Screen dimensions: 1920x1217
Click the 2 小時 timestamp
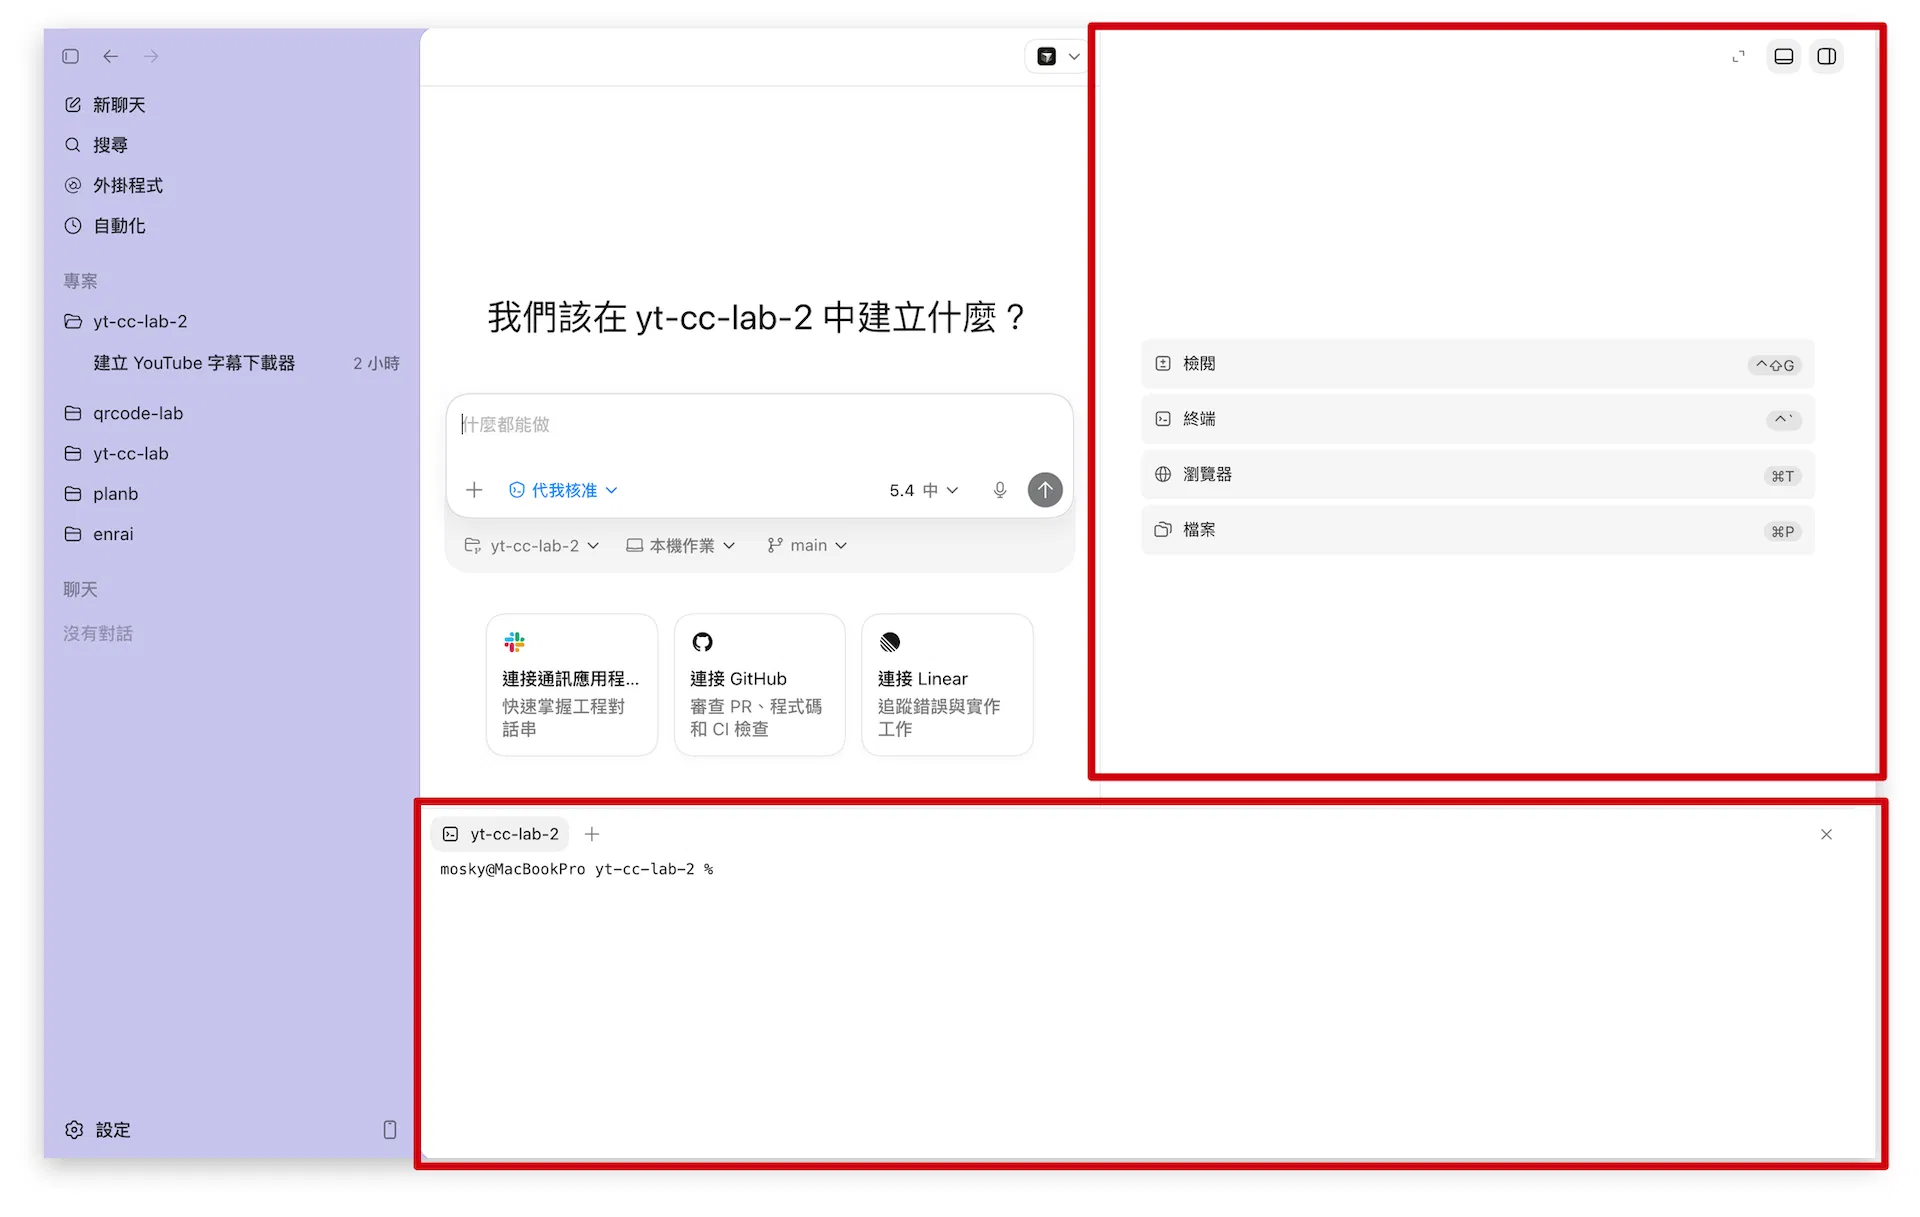376,363
